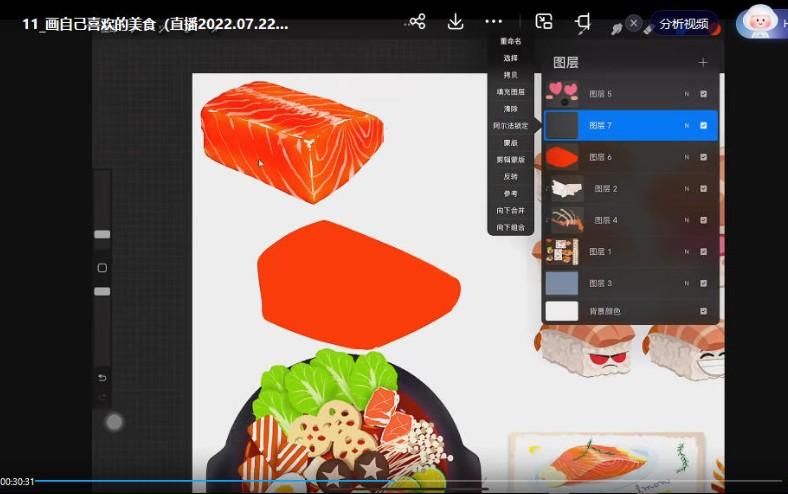Image resolution: width=788 pixels, height=494 pixels.
Task: Choose 重命名 from layer context menu
Action: pos(510,41)
